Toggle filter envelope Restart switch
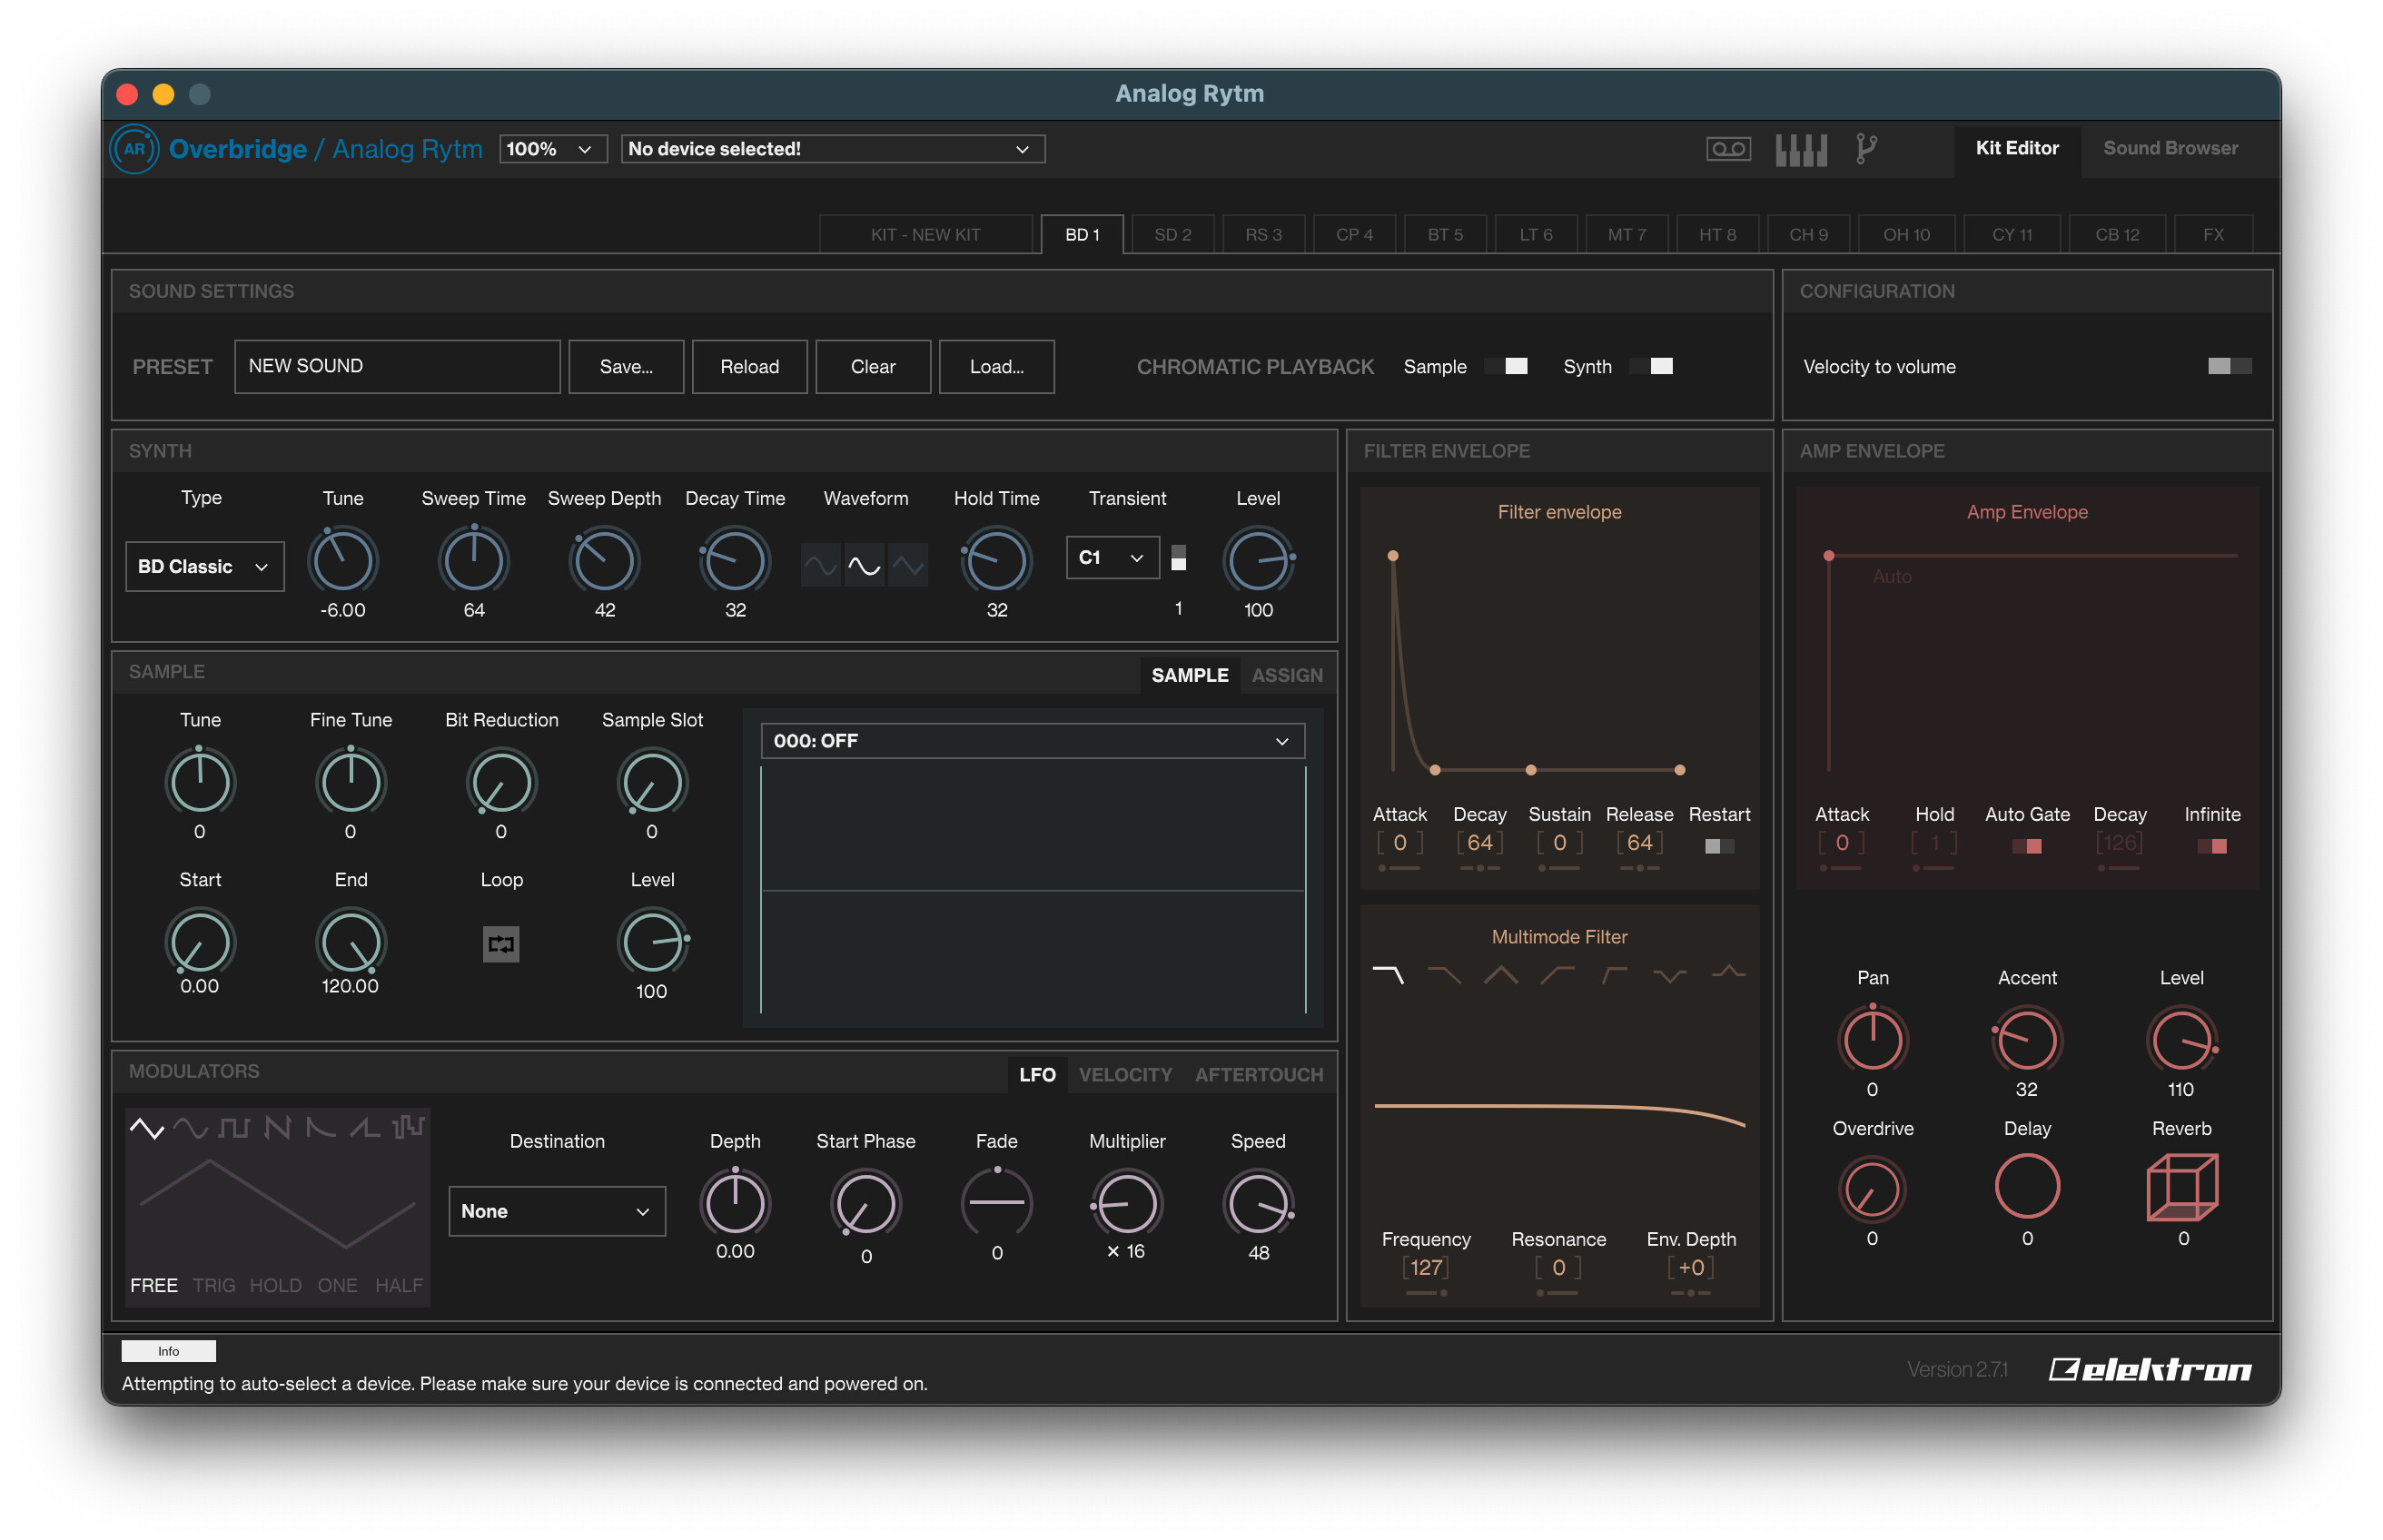2383x1540 pixels. click(x=1719, y=846)
